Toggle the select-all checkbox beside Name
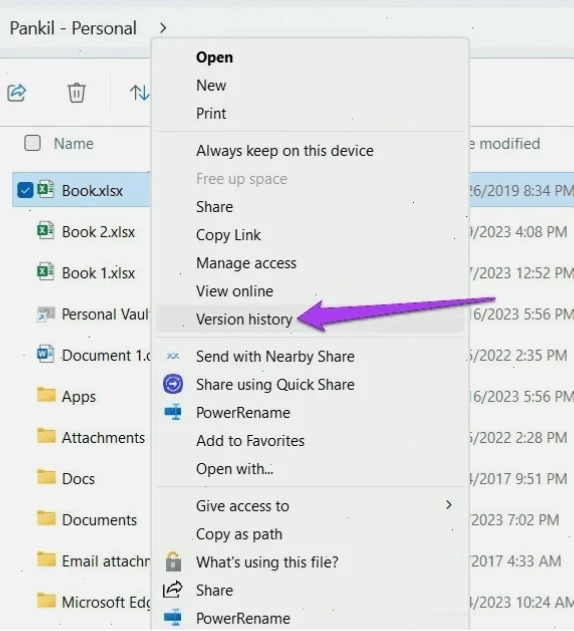The width and height of the screenshot is (574, 631). 32,143
